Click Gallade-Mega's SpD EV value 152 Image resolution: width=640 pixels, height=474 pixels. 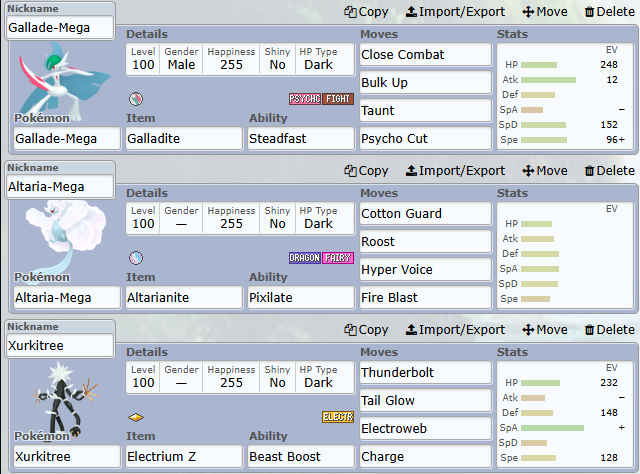609,125
